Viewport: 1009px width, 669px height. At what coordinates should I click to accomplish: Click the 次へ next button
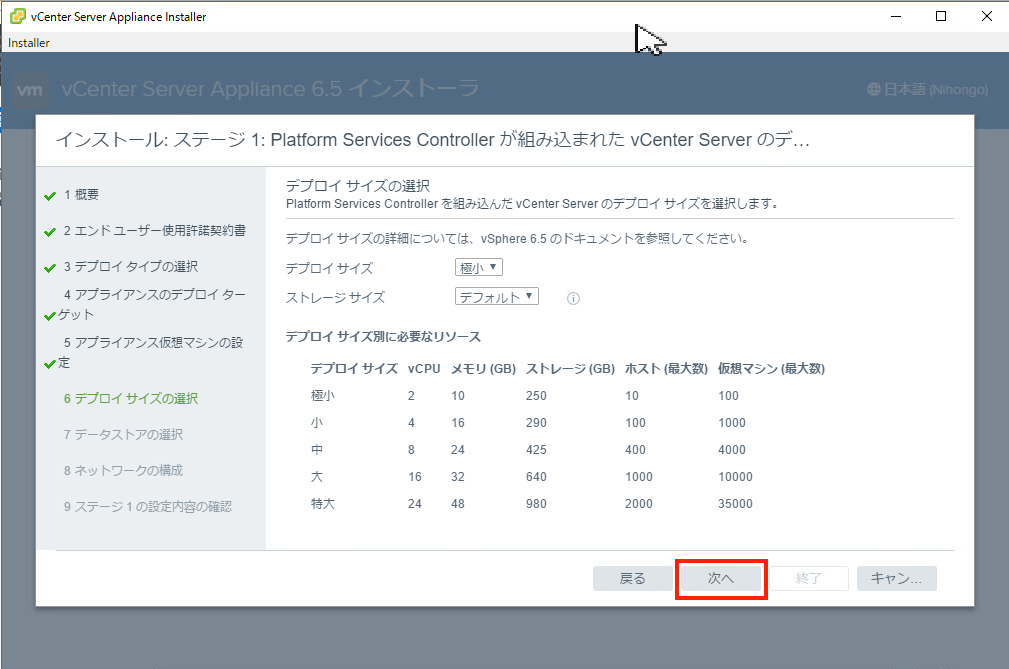point(721,578)
